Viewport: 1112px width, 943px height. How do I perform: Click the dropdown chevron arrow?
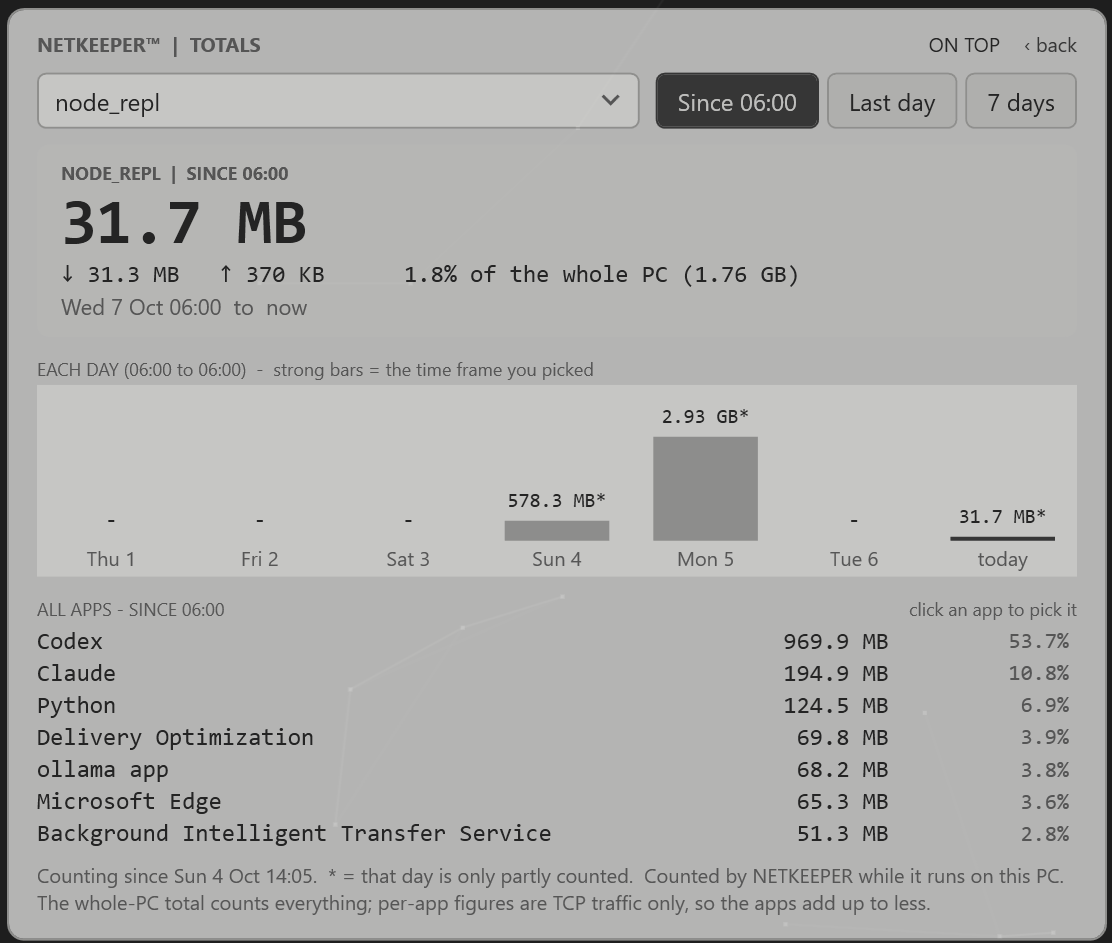(x=610, y=101)
